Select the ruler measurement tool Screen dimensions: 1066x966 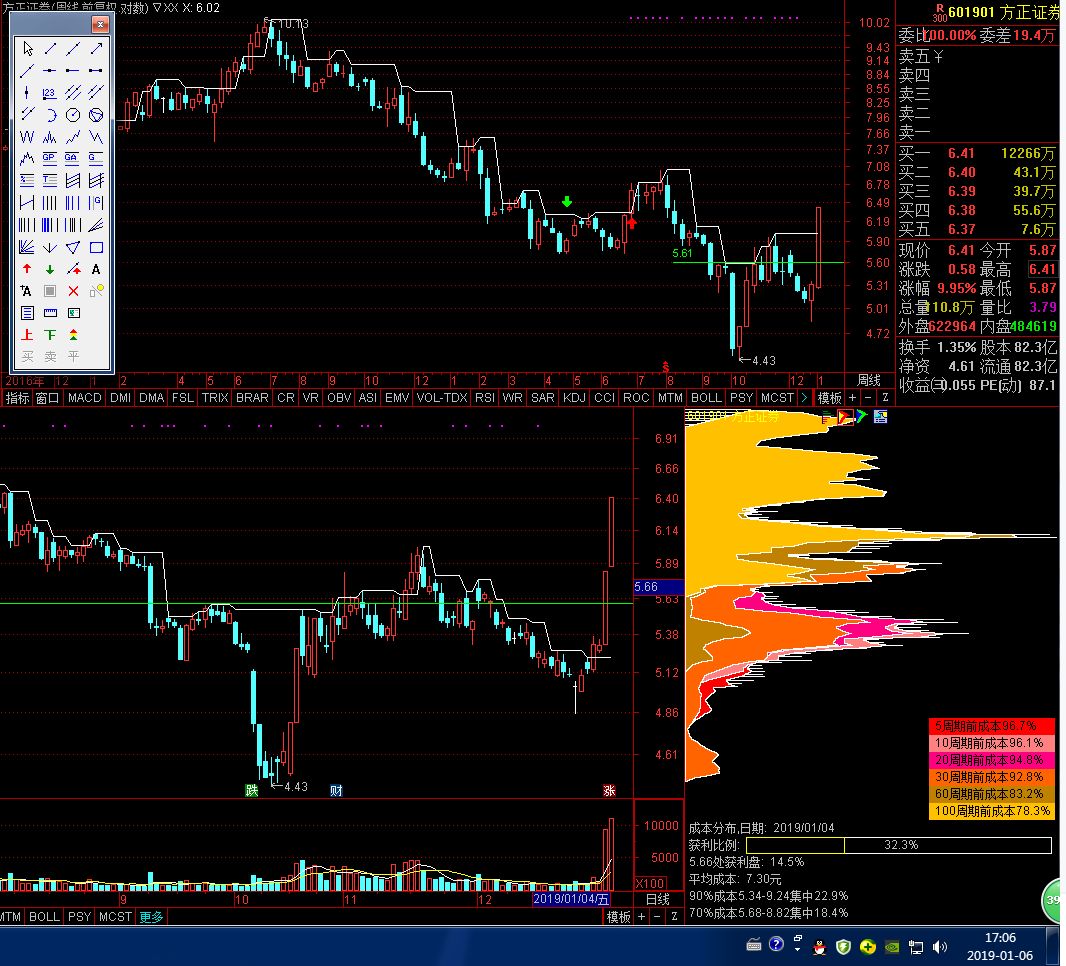point(50,313)
